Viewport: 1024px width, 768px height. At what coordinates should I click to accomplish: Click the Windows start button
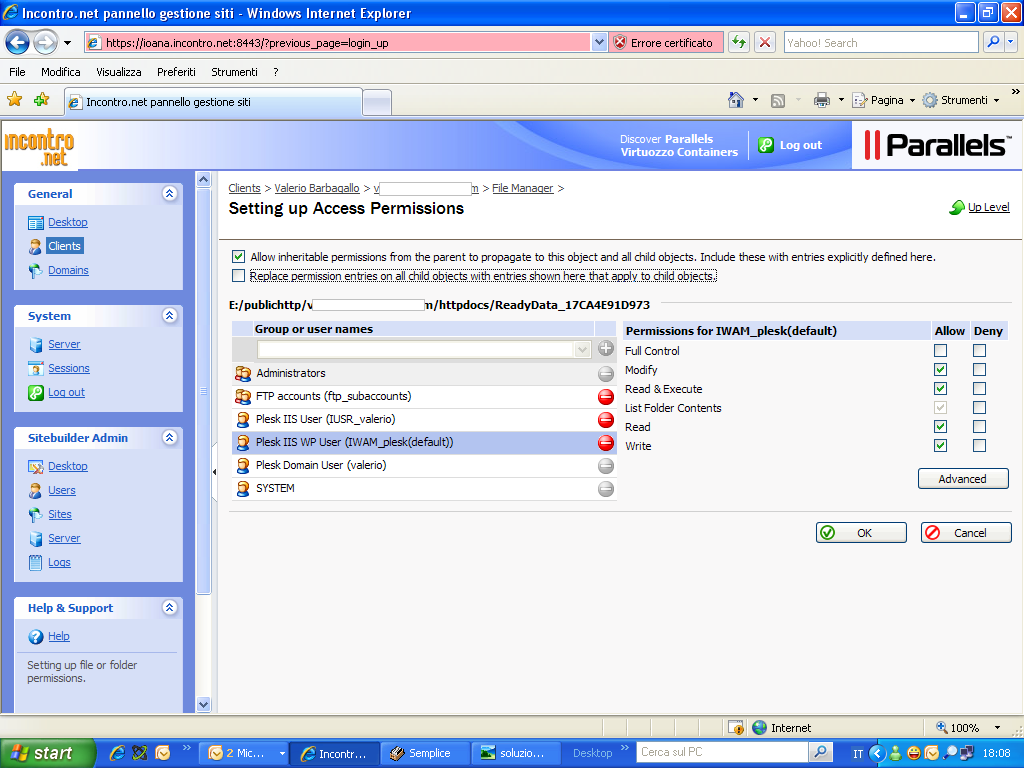pos(48,753)
